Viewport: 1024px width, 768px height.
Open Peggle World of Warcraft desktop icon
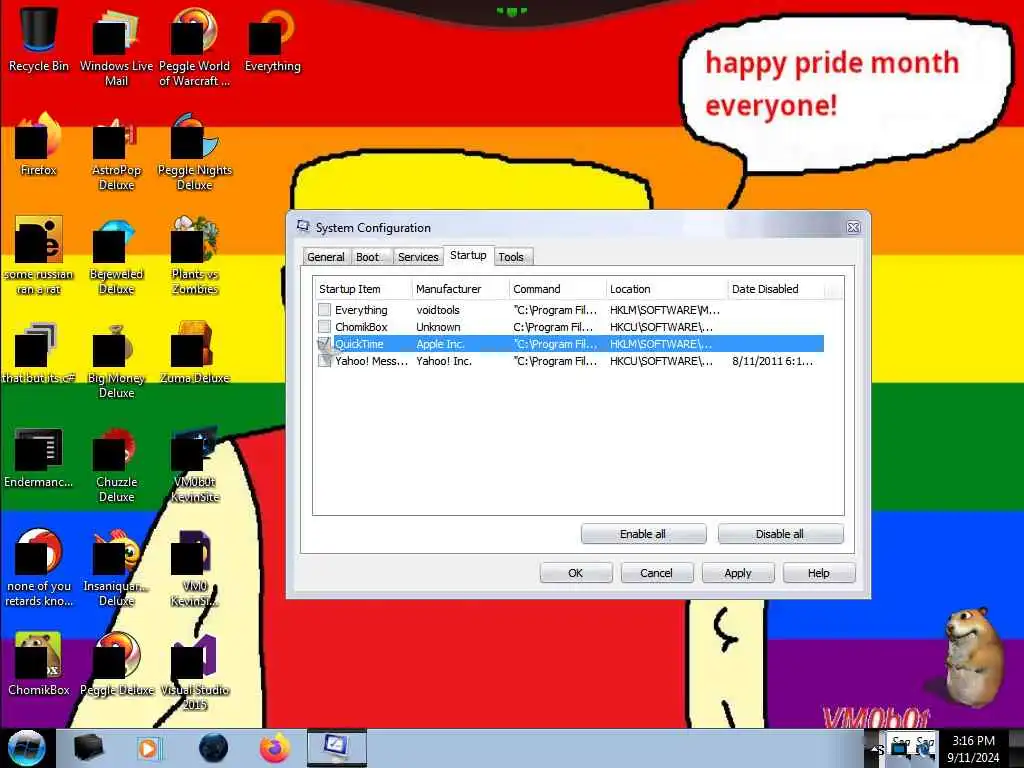tap(195, 46)
